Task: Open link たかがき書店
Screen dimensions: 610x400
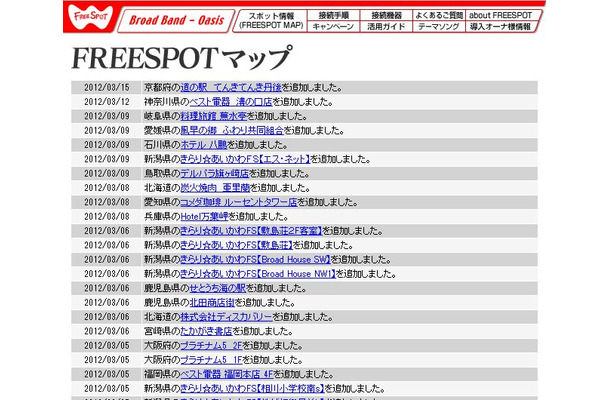Action: pos(206,332)
